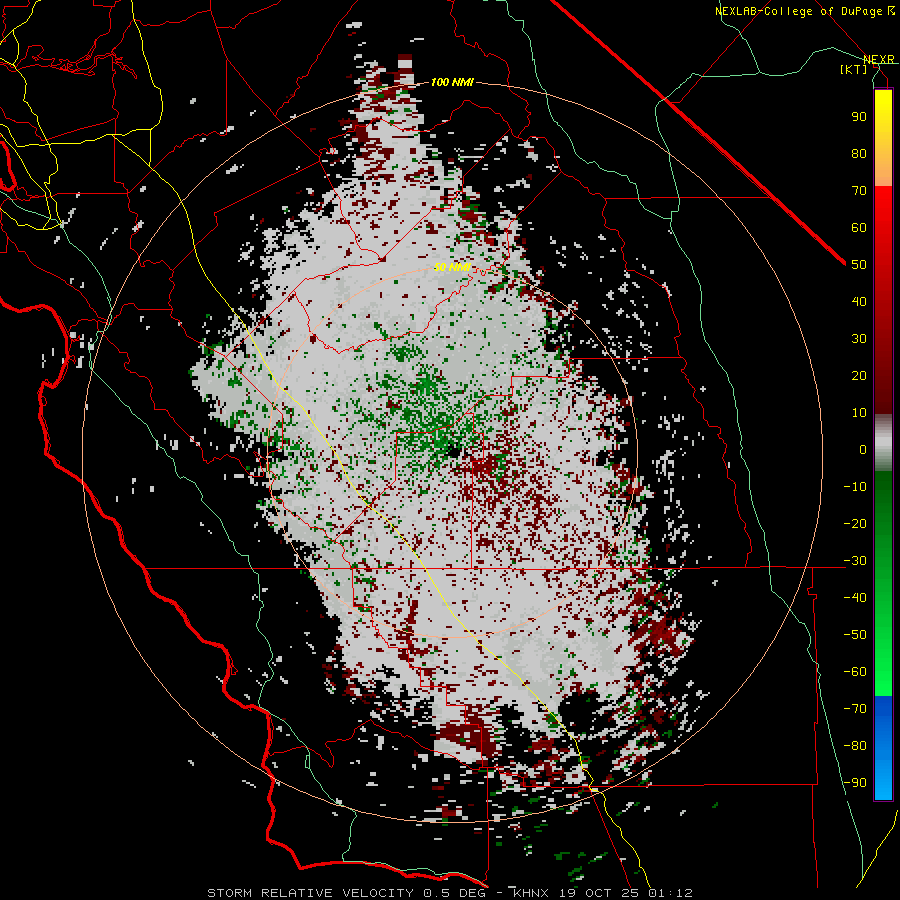Click the -10 value on velocity scale
Image resolution: width=900 pixels, height=900 pixels.
click(855, 487)
